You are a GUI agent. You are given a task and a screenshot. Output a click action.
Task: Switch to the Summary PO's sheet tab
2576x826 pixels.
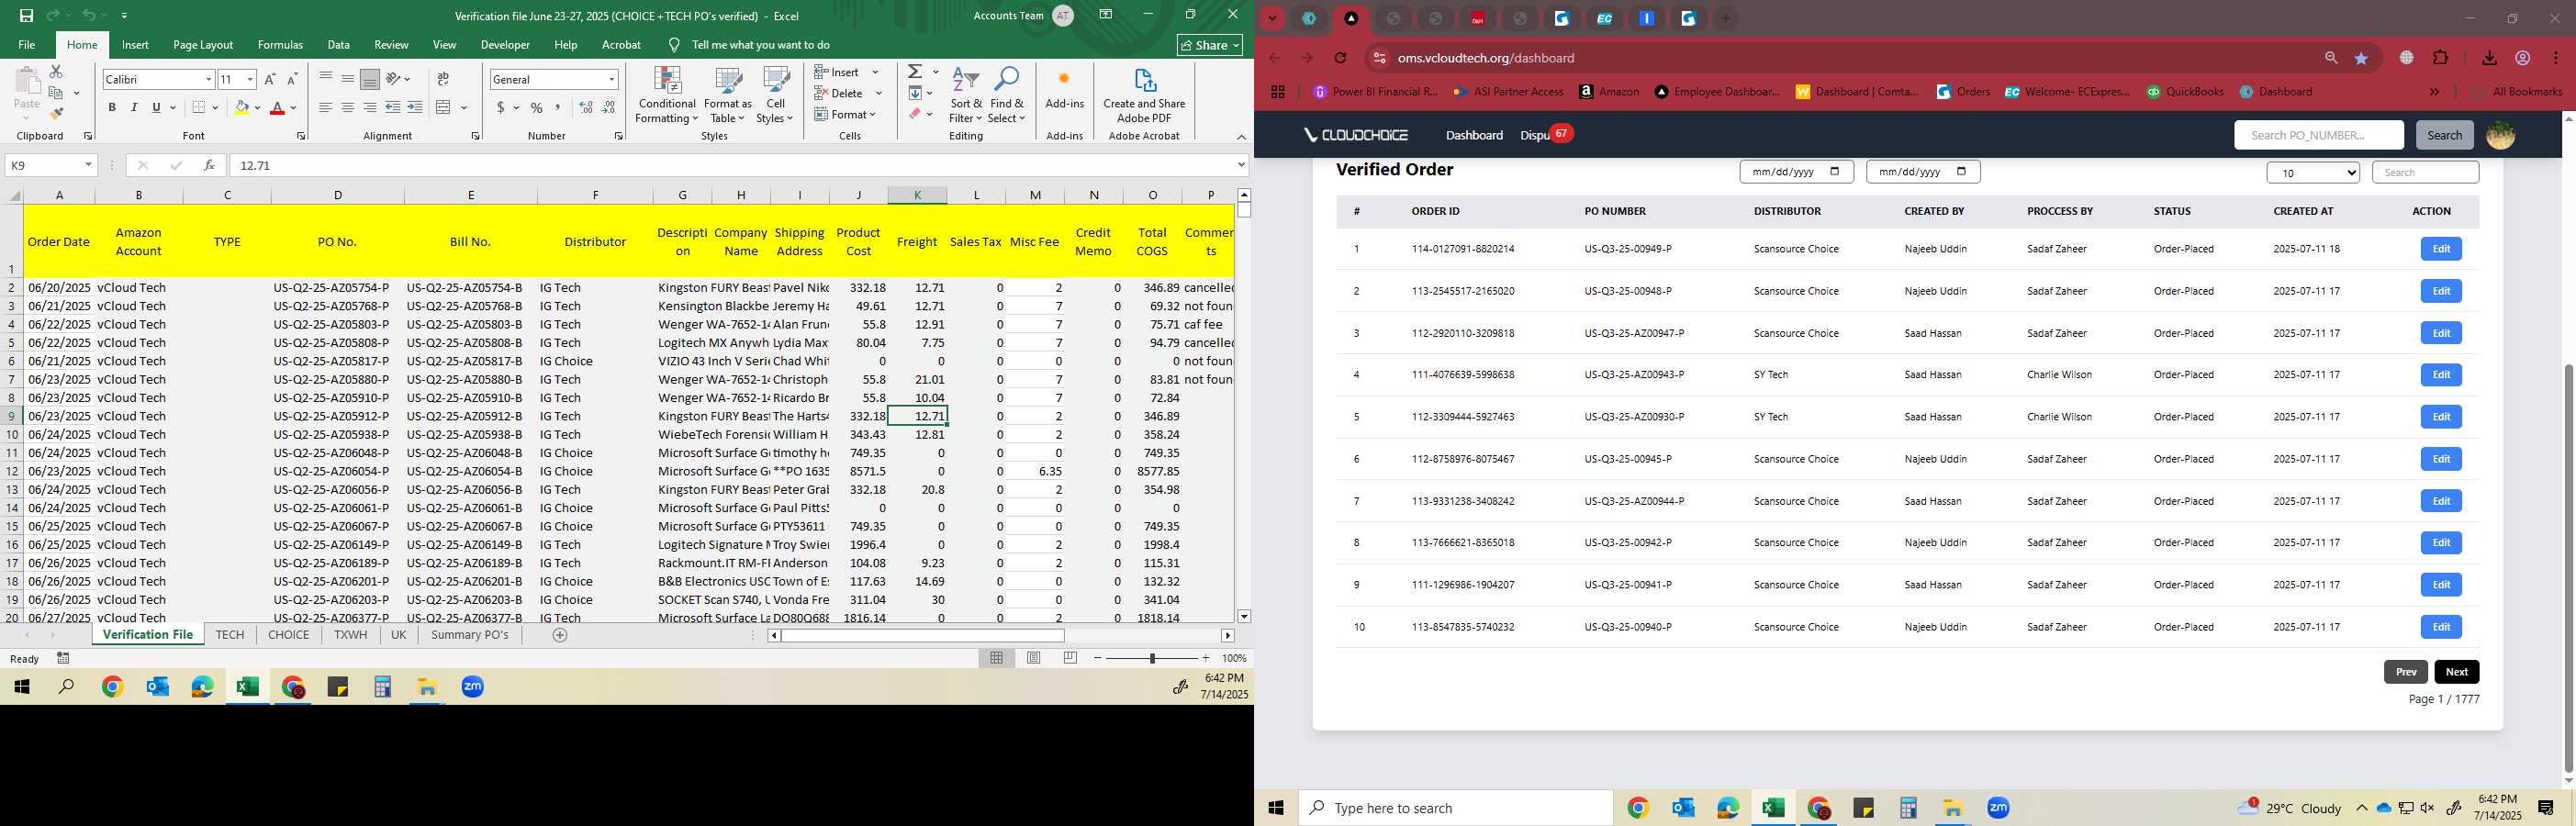click(x=469, y=635)
